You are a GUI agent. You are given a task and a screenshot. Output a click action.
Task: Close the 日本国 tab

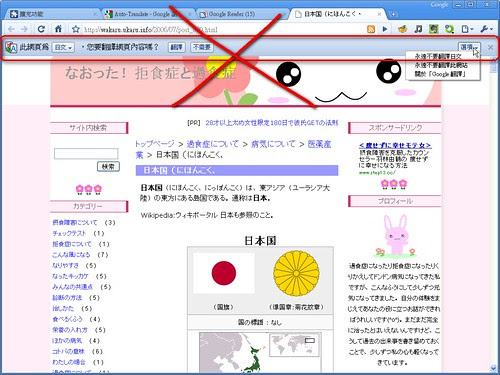click(379, 14)
